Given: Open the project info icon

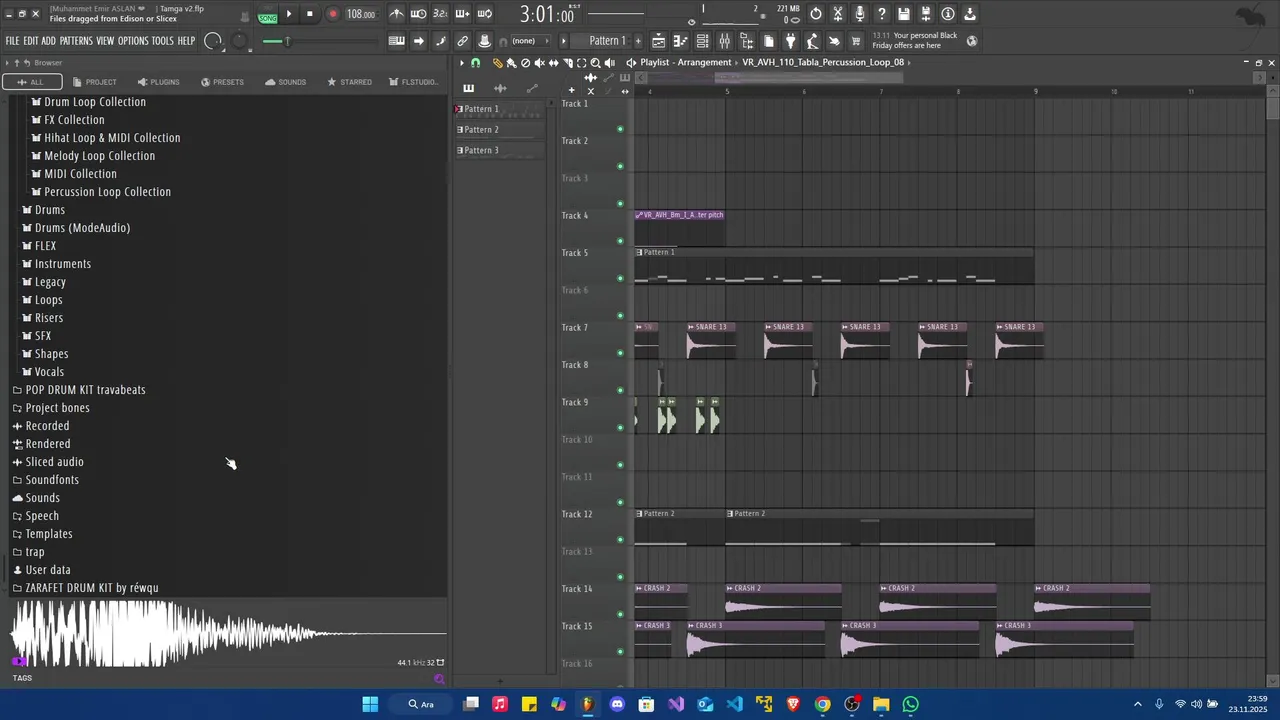Looking at the screenshot, I should click(x=948, y=14).
